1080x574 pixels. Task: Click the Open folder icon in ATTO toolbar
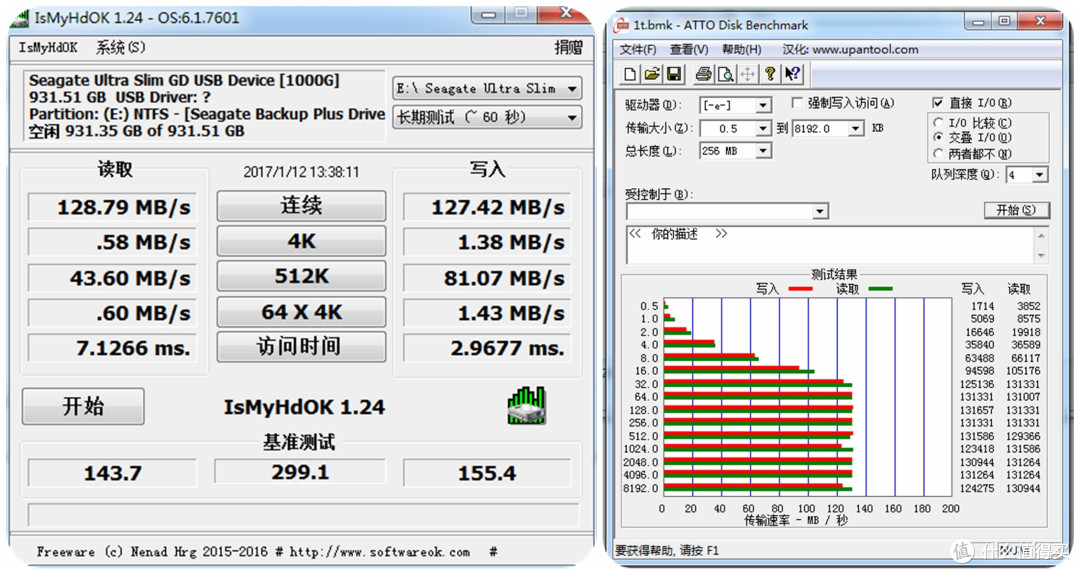point(652,74)
